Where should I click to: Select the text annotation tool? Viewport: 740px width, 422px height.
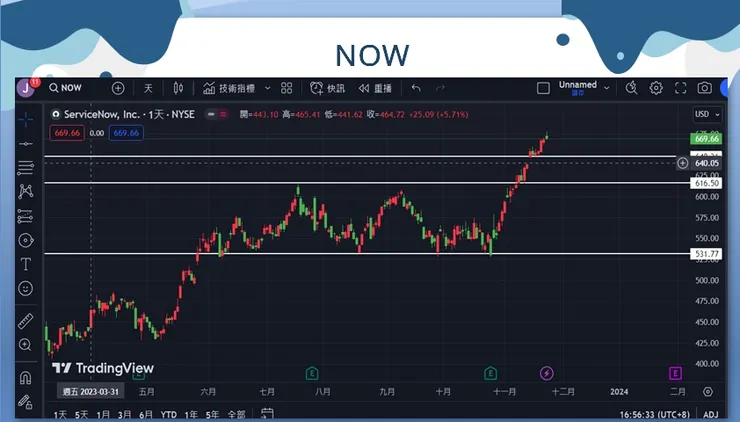point(25,264)
